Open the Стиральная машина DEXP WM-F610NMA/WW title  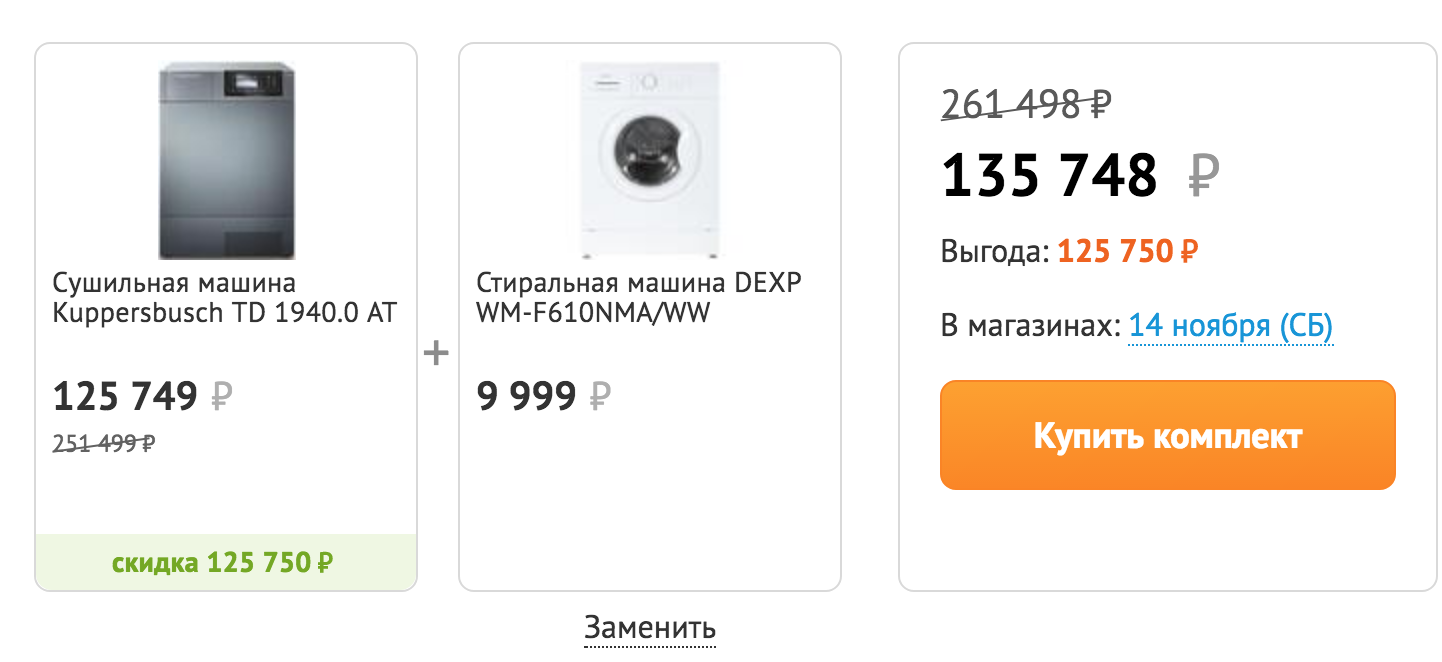[x=639, y=298]
